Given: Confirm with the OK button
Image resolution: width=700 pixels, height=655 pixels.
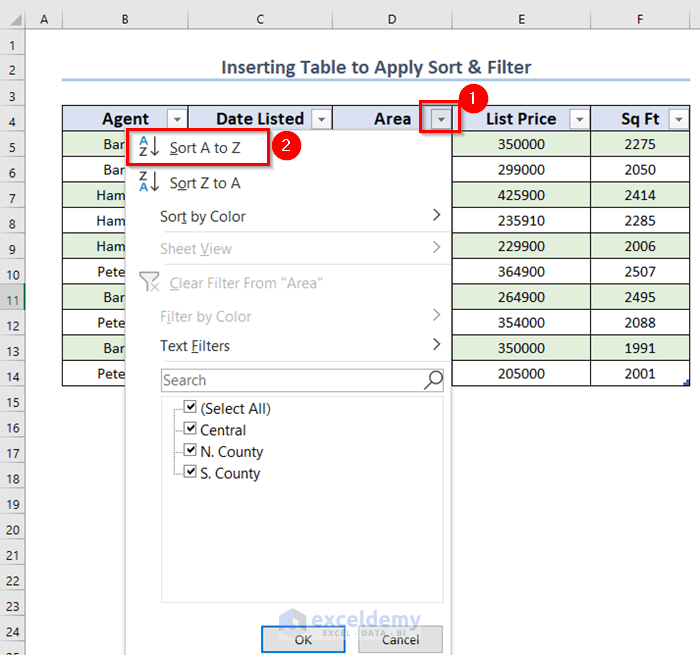Looking at the screenshot, I should [303, 639].
